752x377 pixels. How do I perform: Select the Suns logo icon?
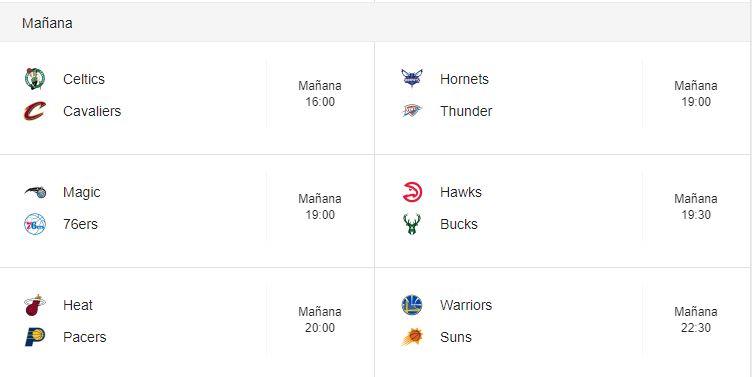click(x=412, y=337)
